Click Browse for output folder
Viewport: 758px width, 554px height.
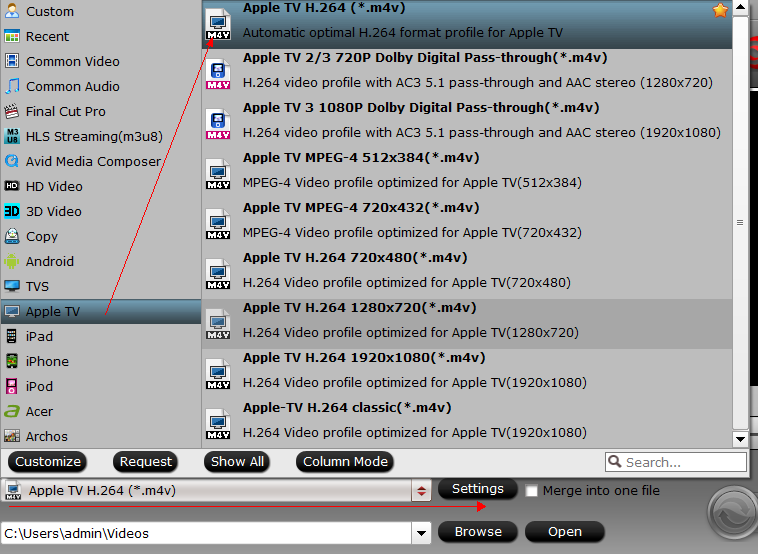pyautogui.click(x=478, y=532)
